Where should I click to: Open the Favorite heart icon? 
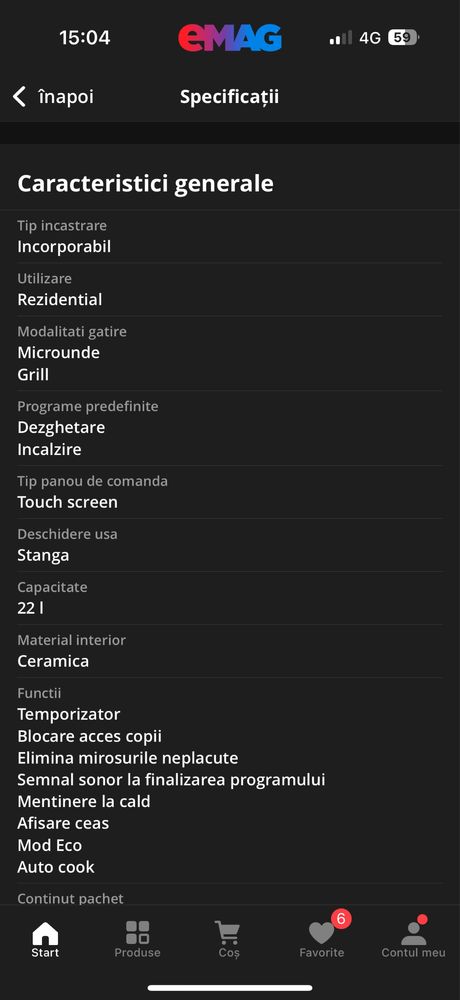(x=322, y=933)
